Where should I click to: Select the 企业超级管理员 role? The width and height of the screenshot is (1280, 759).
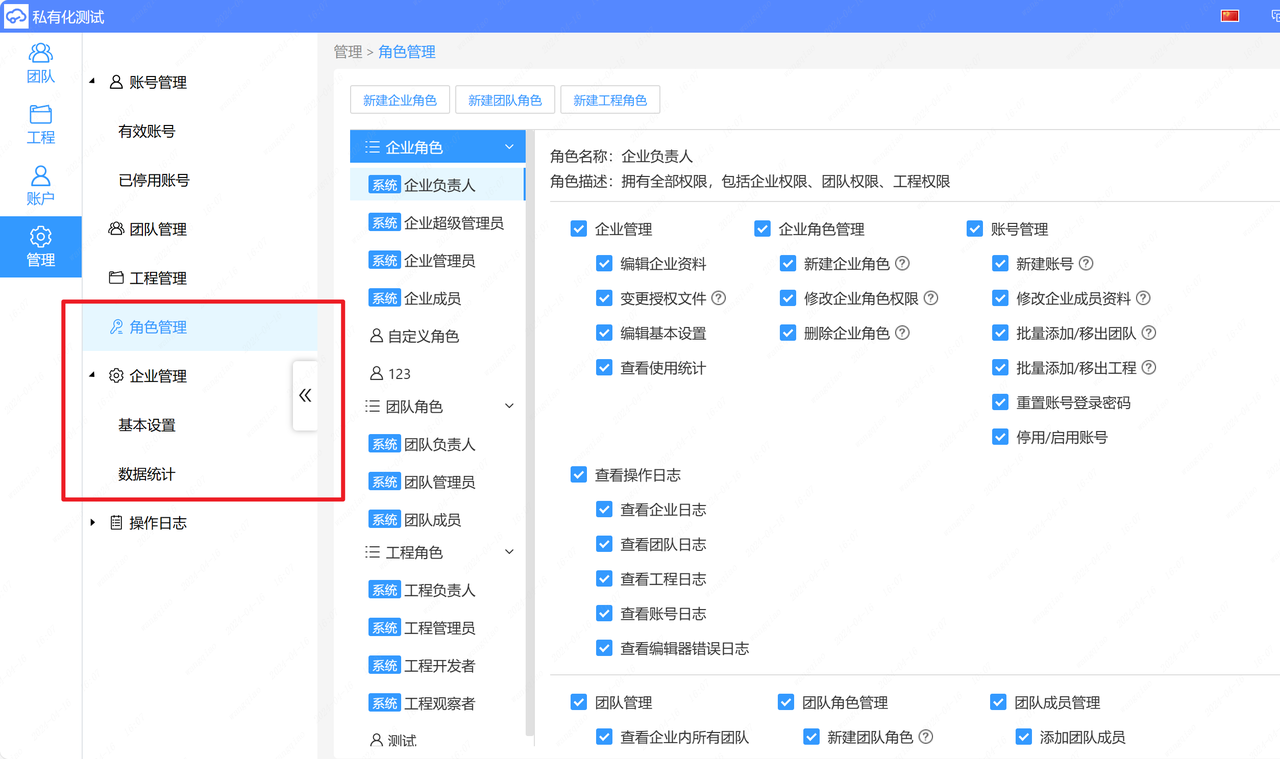point(437,223)
